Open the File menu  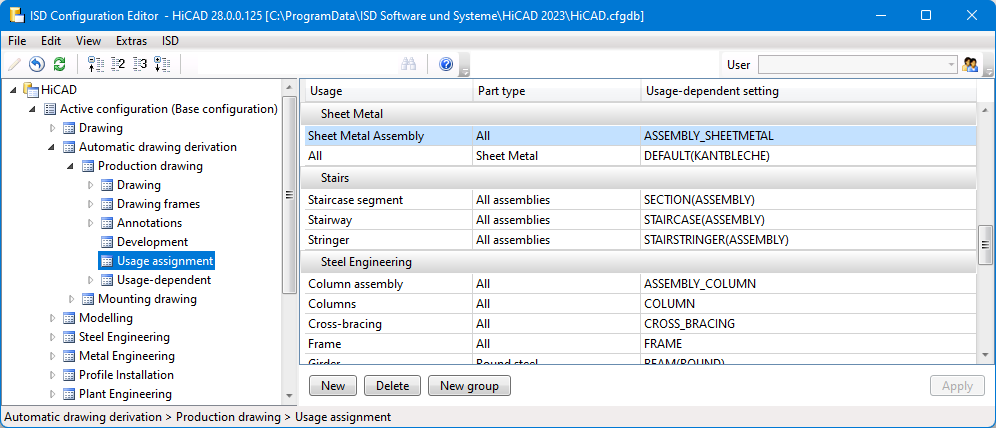(17, 41)
